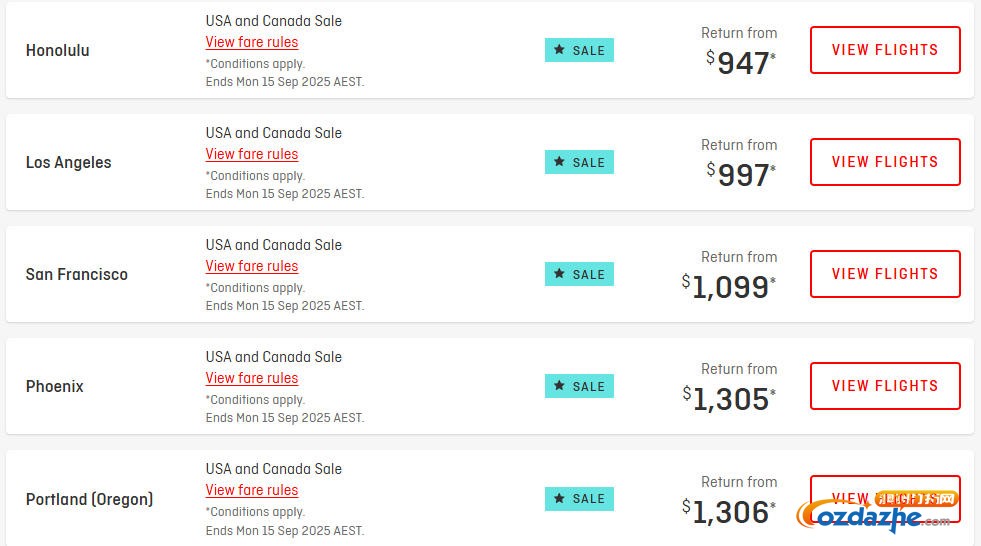View flights to Honolulu
Image resolution: width=981 pixels, height=546 pixels.
[884, 50]
